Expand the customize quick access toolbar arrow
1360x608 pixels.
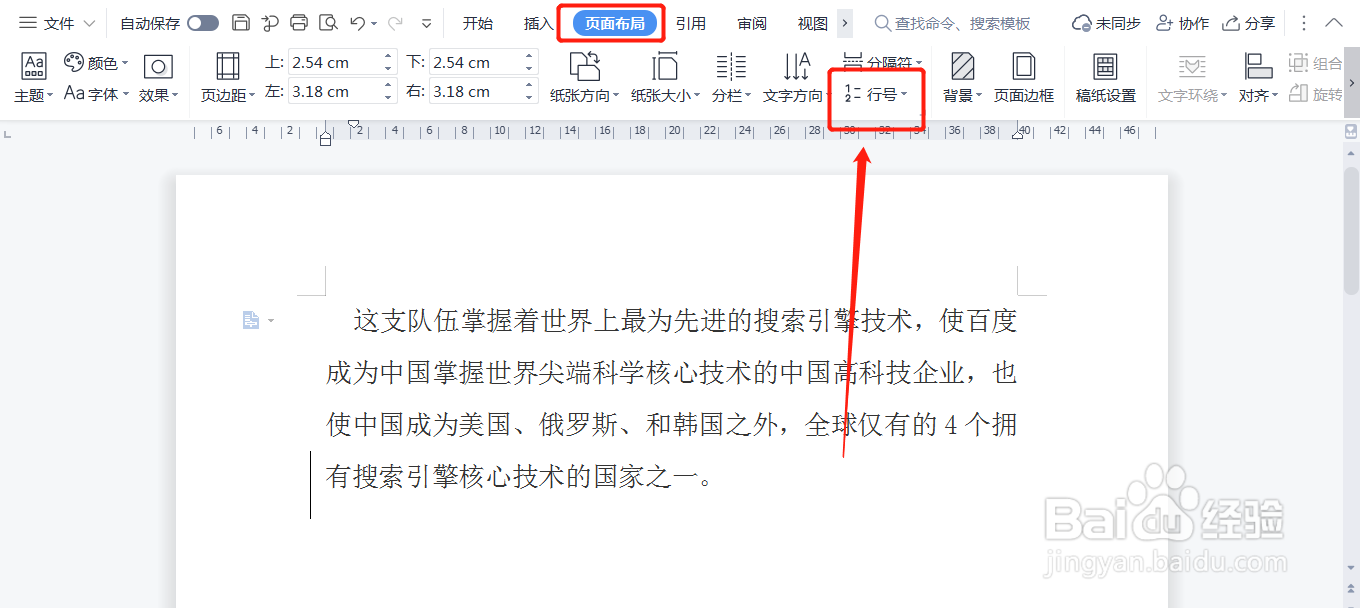[427, 23]
